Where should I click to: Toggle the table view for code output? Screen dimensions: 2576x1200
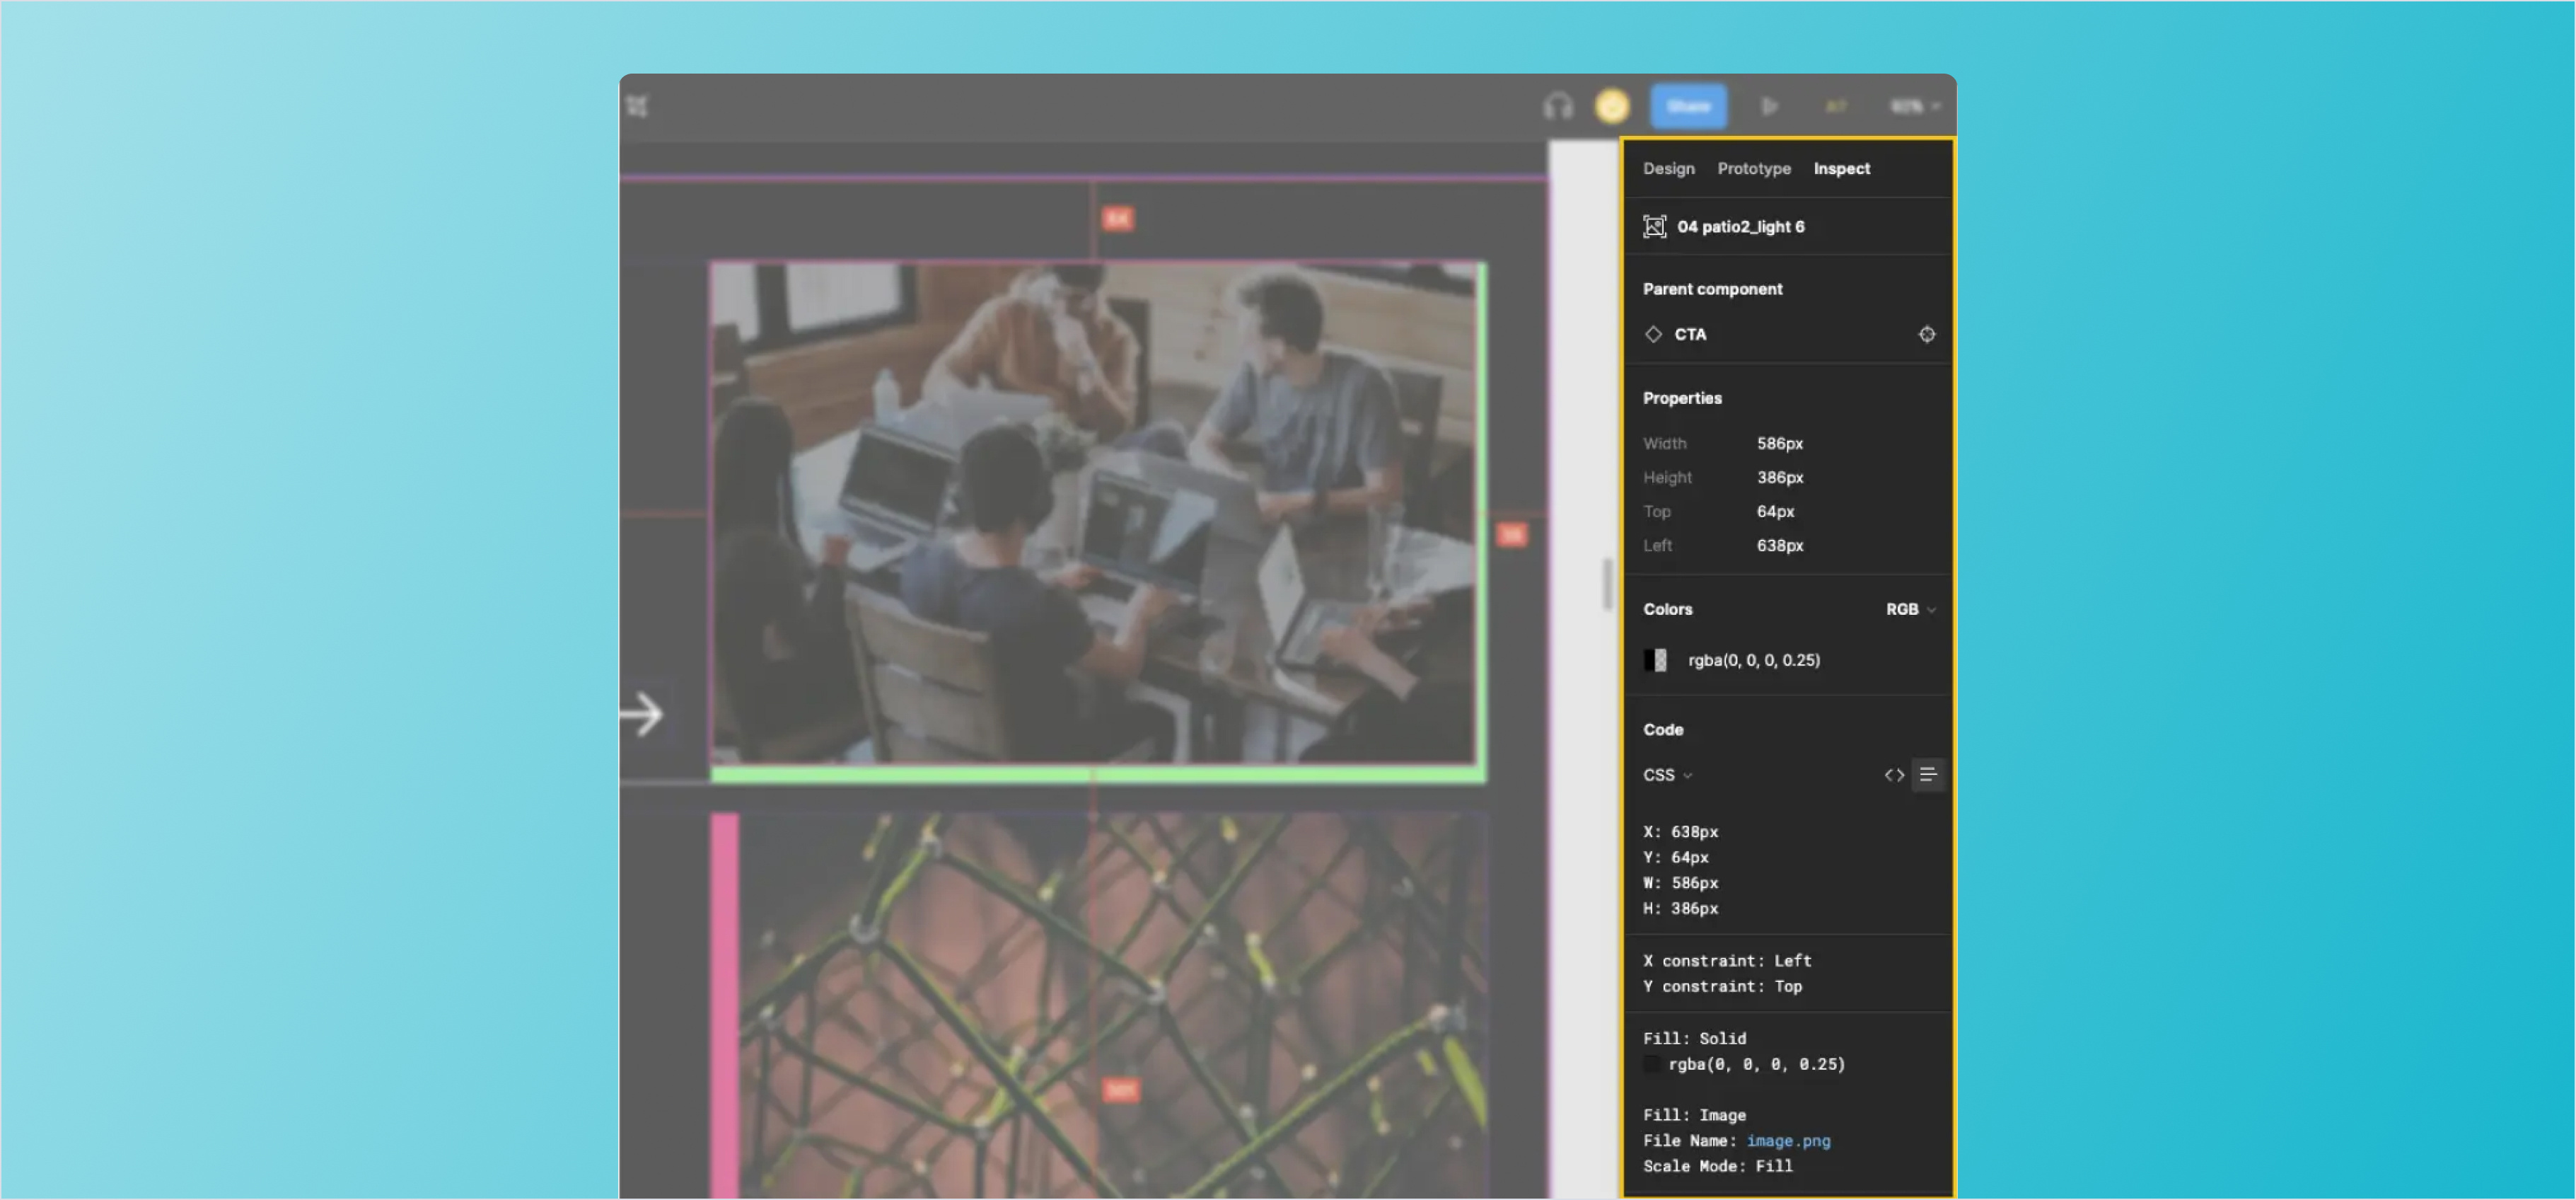click(x=1929, y=774)
